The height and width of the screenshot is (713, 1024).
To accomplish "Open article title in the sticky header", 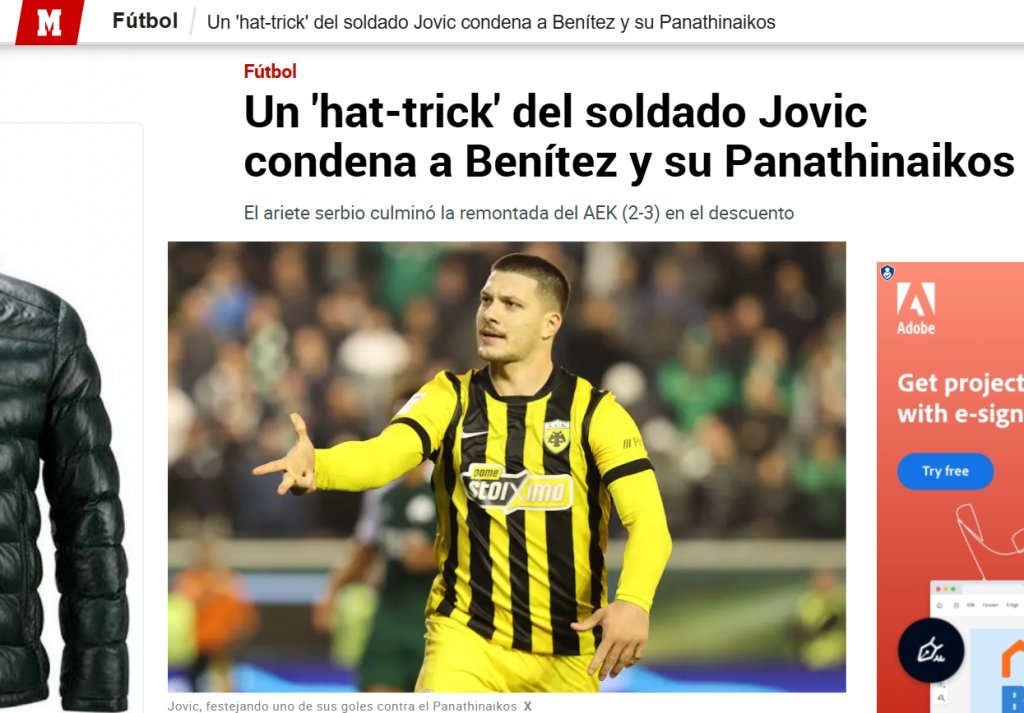I will click(x=491, y=22).
